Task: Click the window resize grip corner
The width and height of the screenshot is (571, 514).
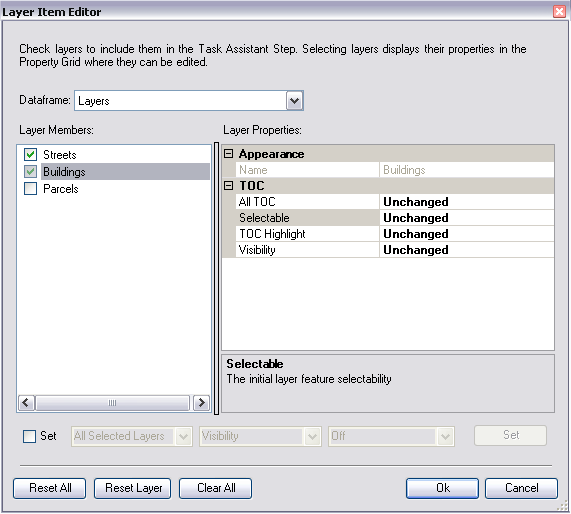Action: tap(563, 506)
